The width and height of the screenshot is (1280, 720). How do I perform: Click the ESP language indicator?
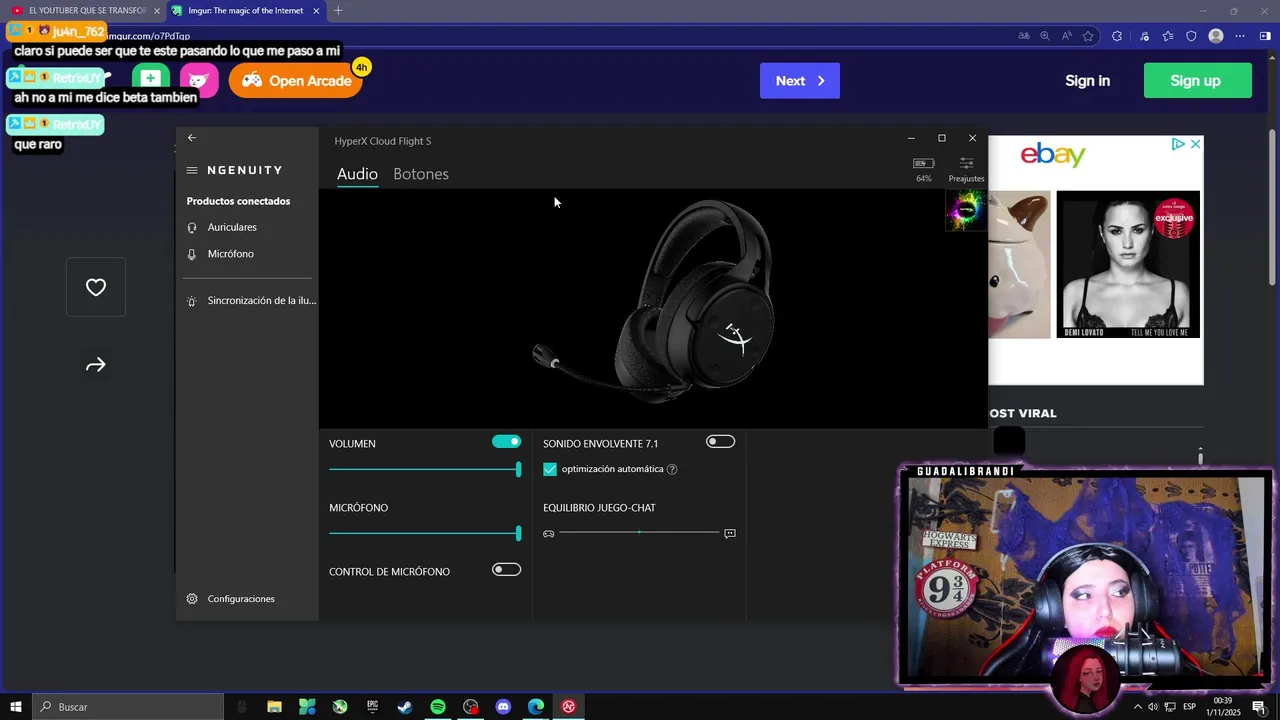point(1190,707)
